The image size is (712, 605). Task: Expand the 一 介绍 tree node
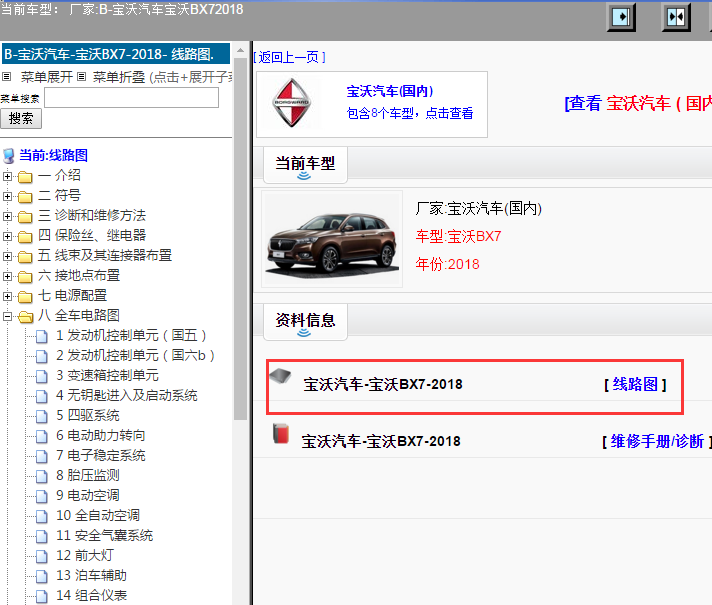(7, 176)
